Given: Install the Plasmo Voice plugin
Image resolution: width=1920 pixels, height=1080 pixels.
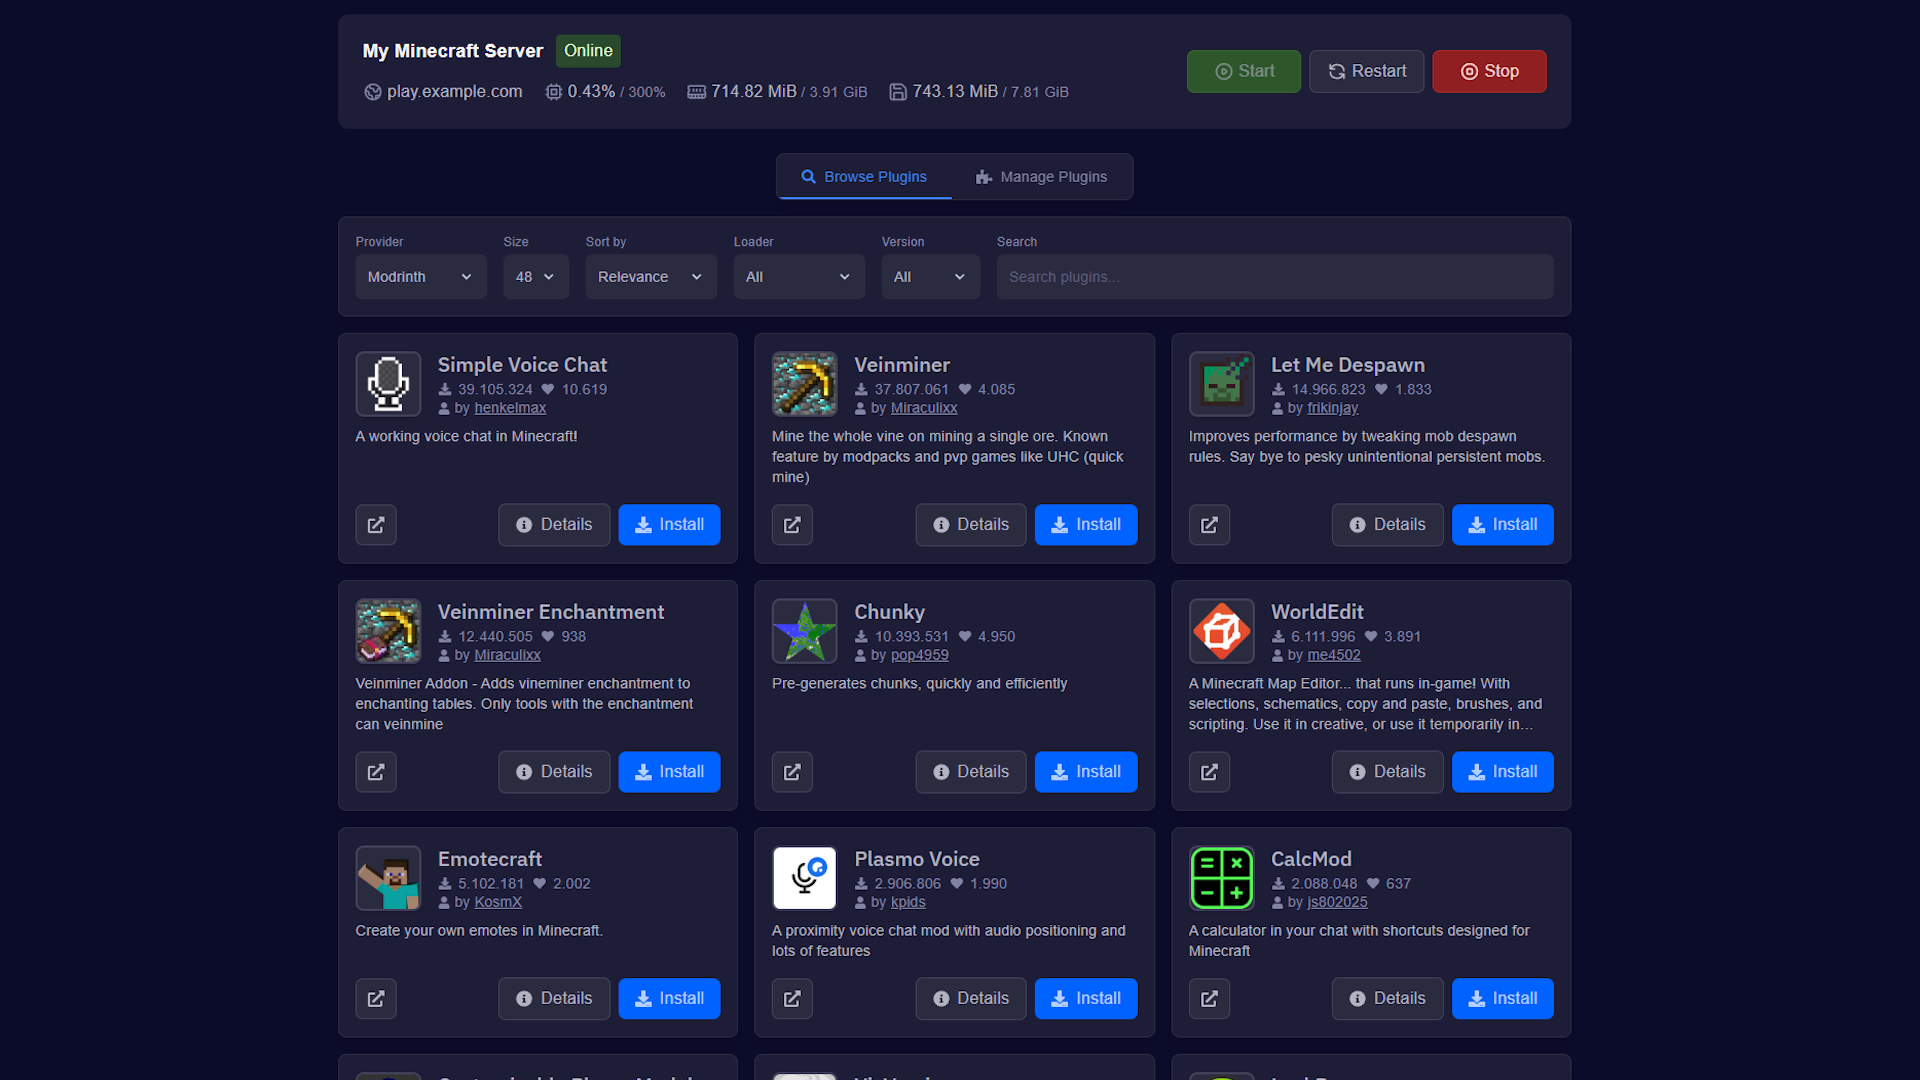Looking at the screenshot, I should [1086, 999].
